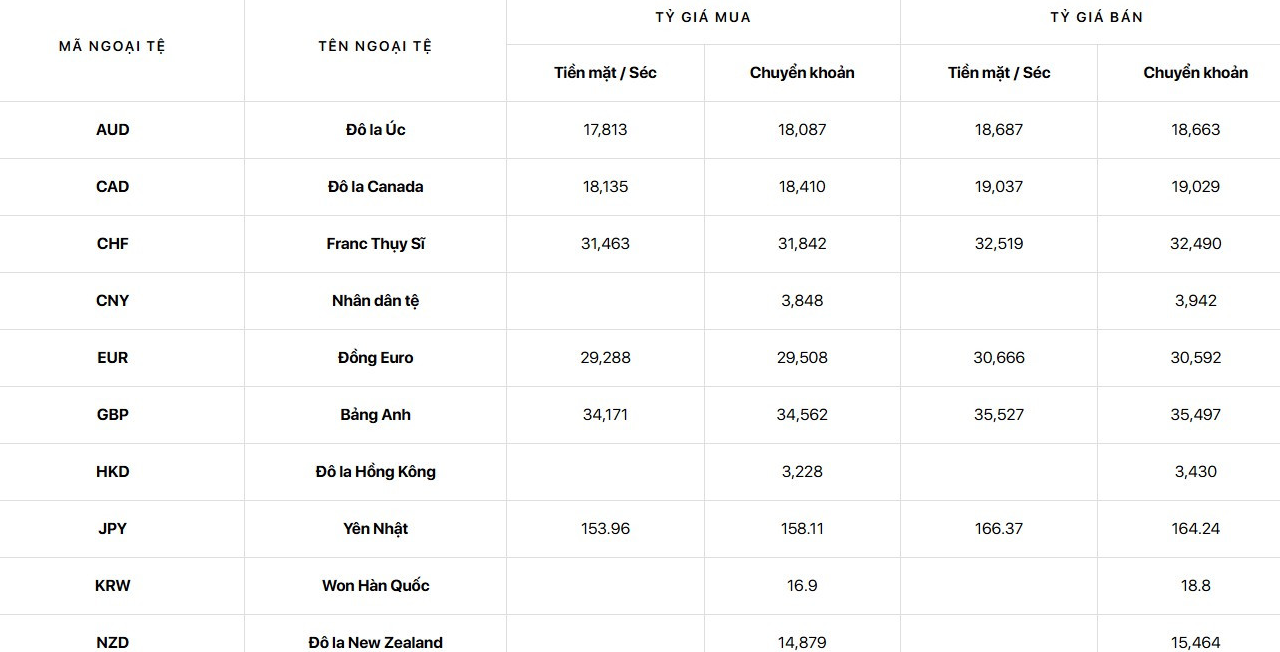Select EUR cash buying rate 29,288
Screen dimensions: 1280x652
coord(605,357)
